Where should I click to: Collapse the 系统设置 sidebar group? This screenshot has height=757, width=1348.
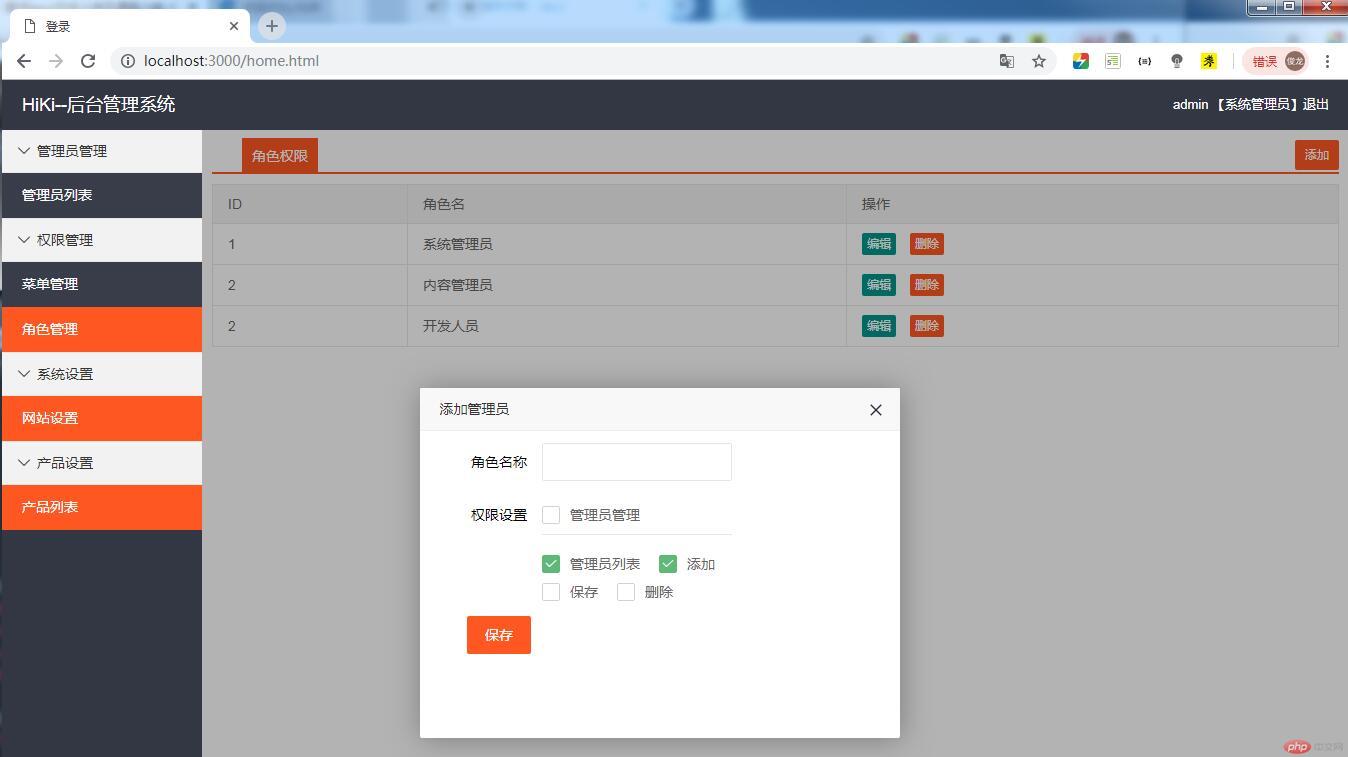coord(102,374)
